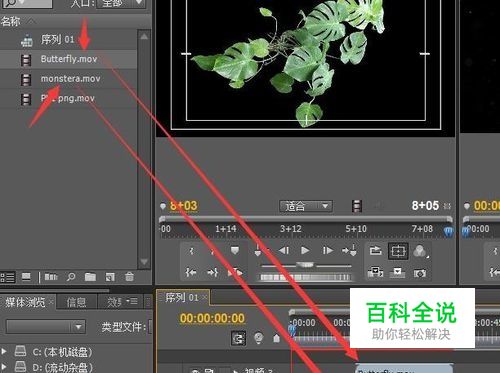The width and height of the screenshot is (500, 373).
Task: Step forward one frame in Source monitor
Action: [x=328, y=250]
